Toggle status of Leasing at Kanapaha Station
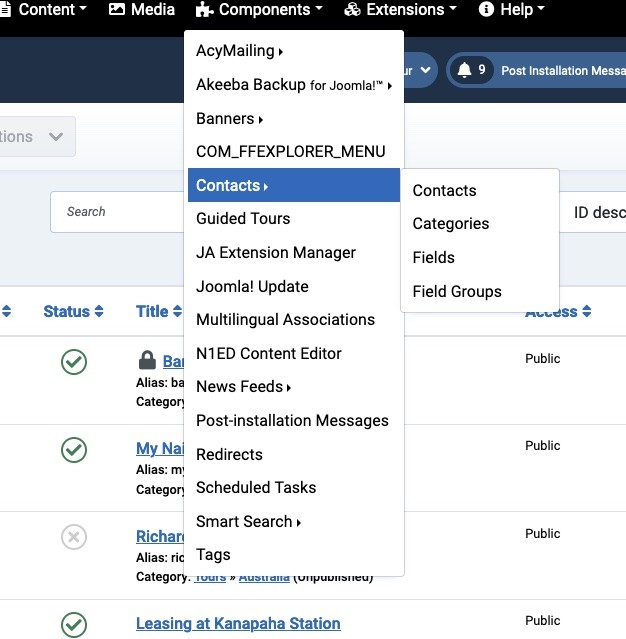 tap(74, 624)
